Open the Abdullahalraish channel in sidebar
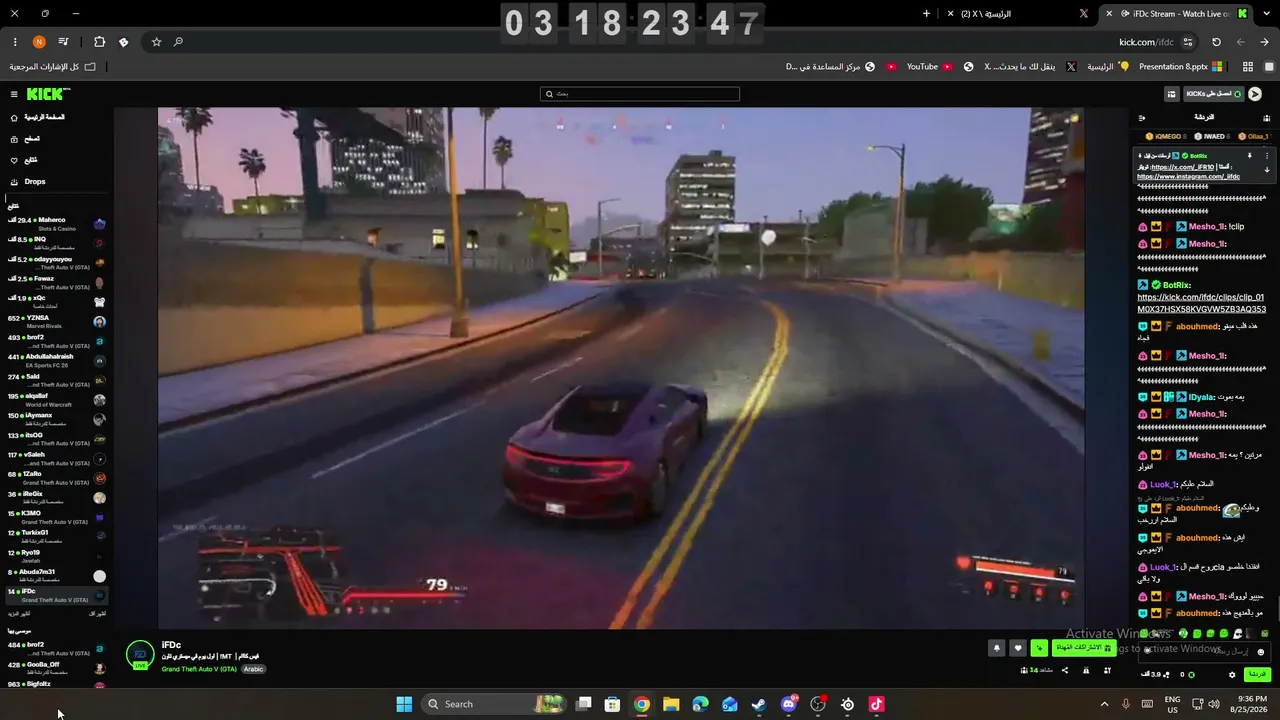Screen dimensions: 1280x720 coord(57,360)
